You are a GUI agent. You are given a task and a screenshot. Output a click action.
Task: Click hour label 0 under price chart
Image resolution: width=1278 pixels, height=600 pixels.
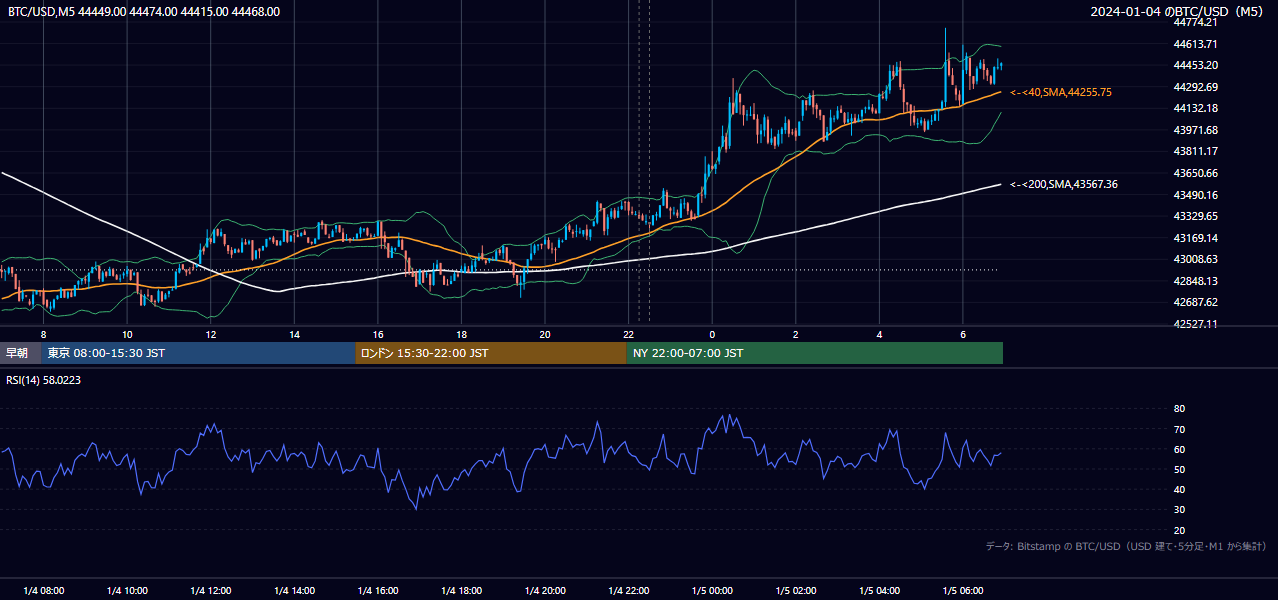[712, 334]
